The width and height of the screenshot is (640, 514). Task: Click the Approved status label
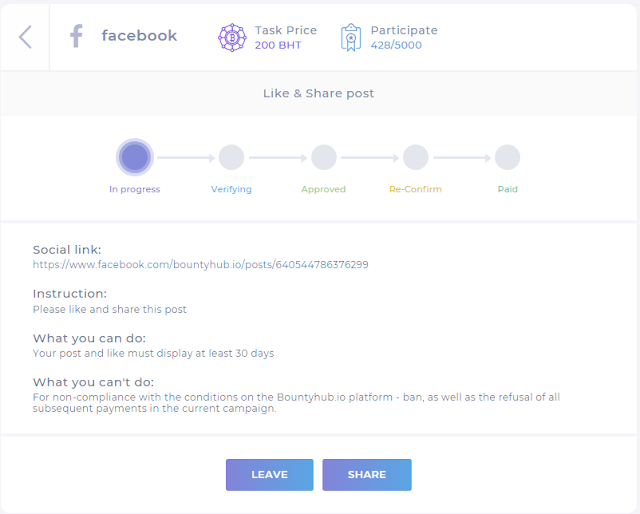click(x=323, y=189)
